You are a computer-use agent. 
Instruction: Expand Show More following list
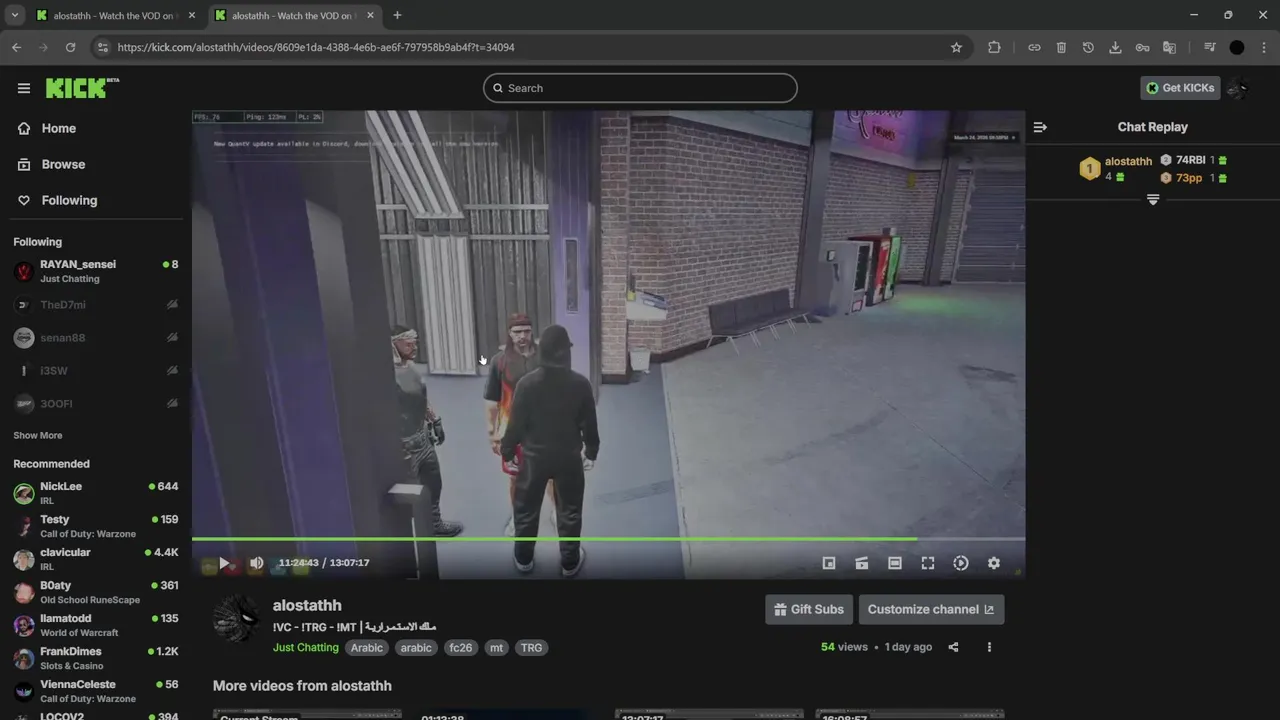pyautogui.click(x=38, y=435)
